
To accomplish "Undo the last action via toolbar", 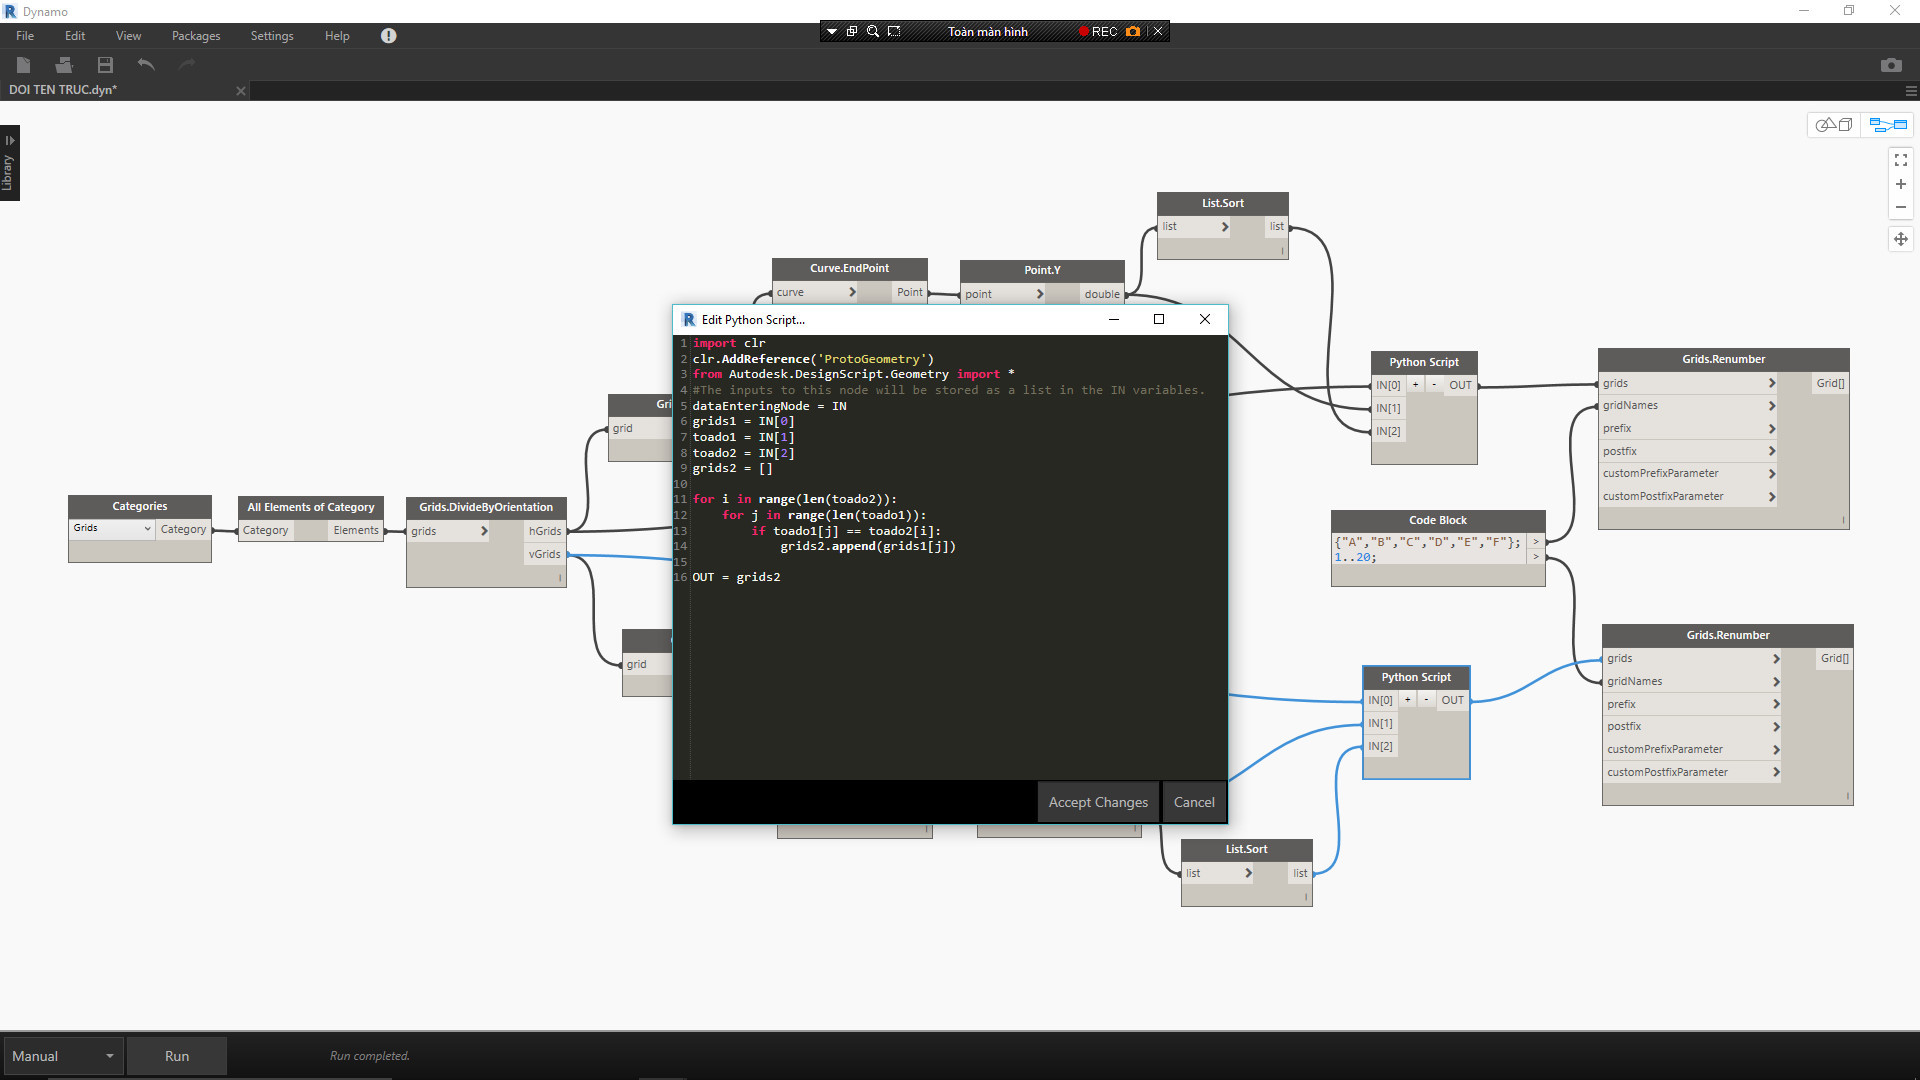I will tap(146, 65).
